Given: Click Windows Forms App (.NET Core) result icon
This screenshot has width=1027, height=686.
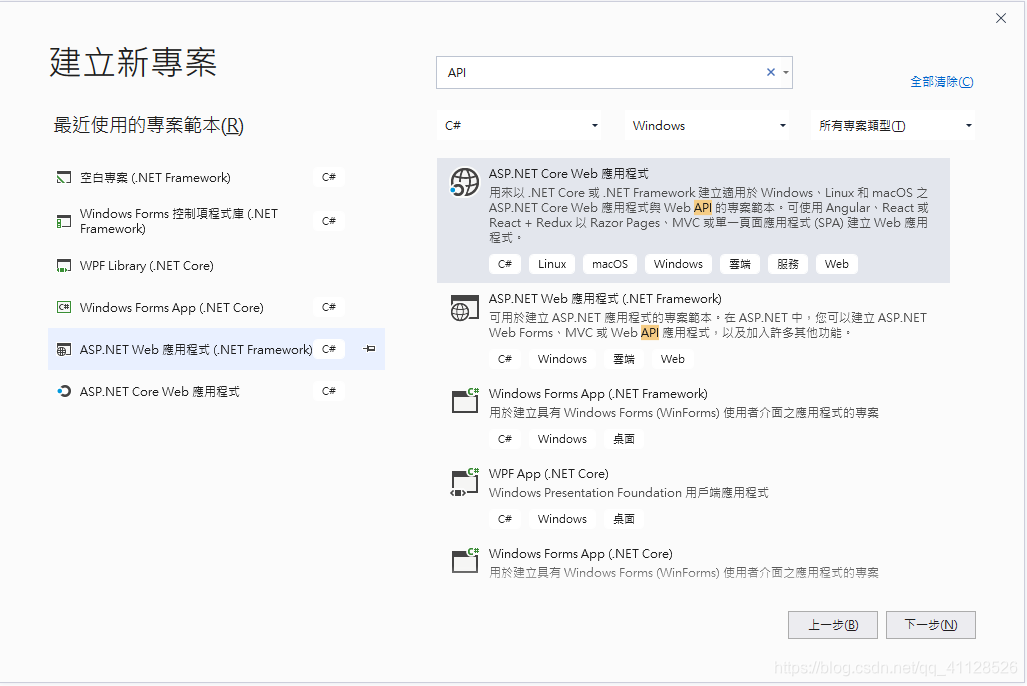Looking at the screenshot, I should pos(465,561).
